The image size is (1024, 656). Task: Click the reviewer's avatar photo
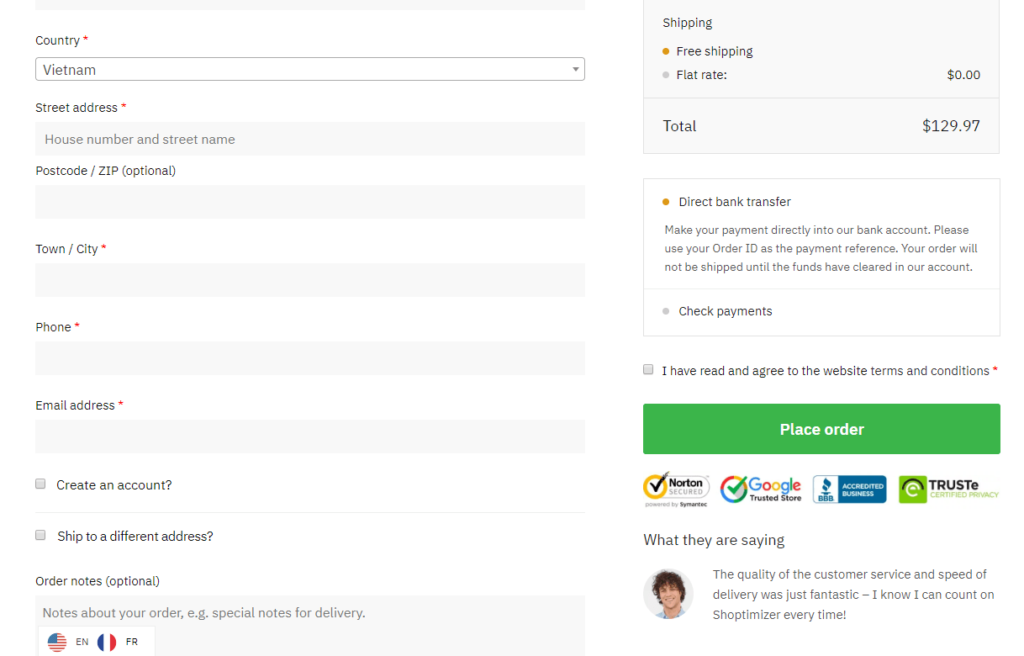click(668, 594)
